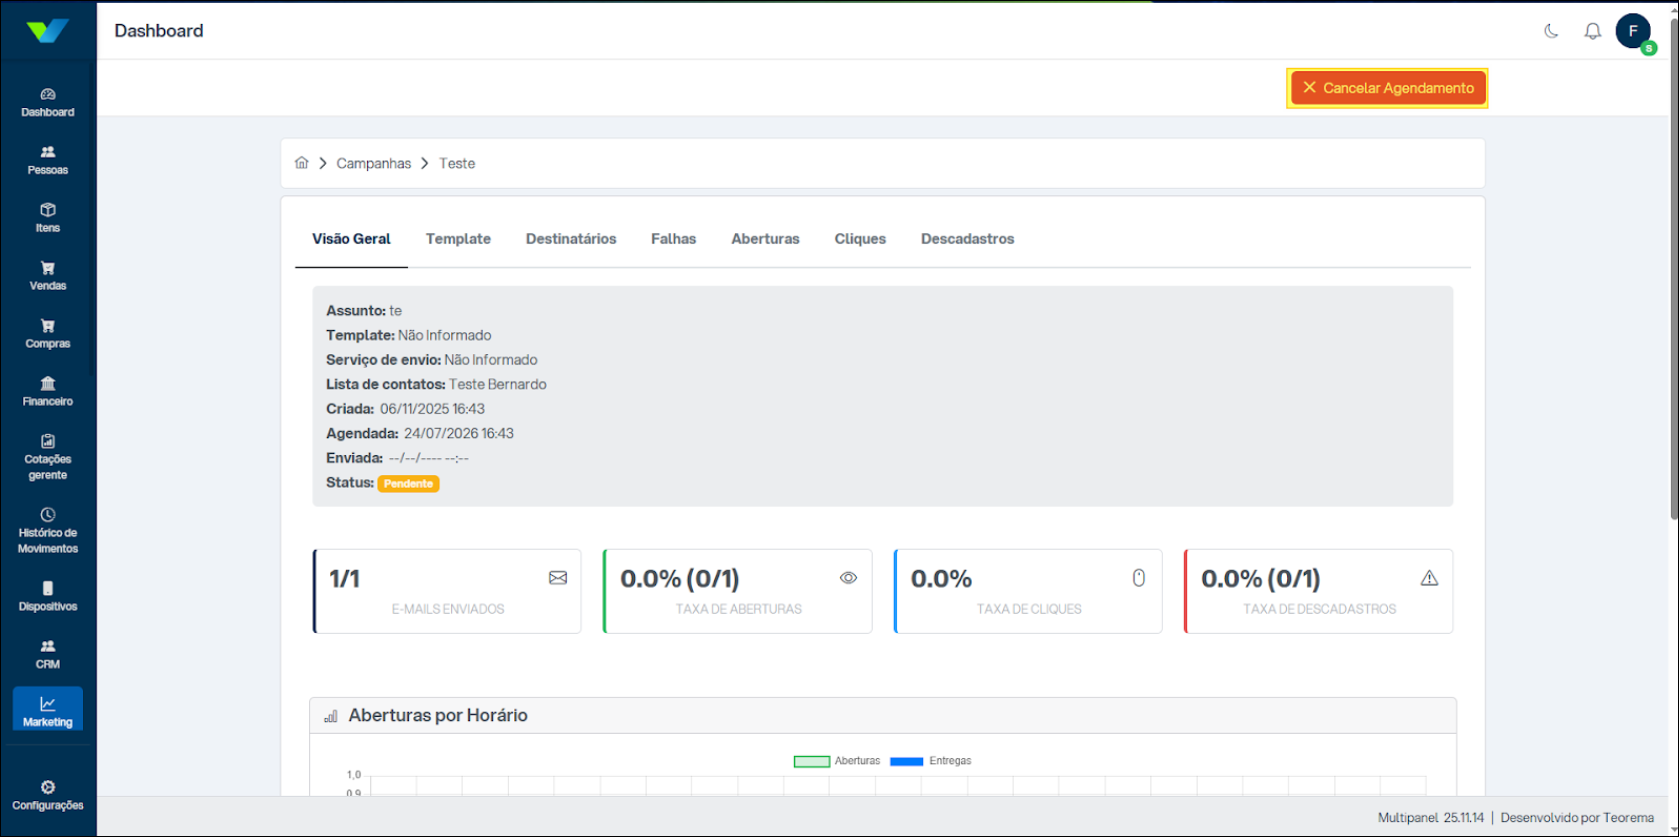
Task: Click the home breadcrumb icon
Action: (301, 163)
